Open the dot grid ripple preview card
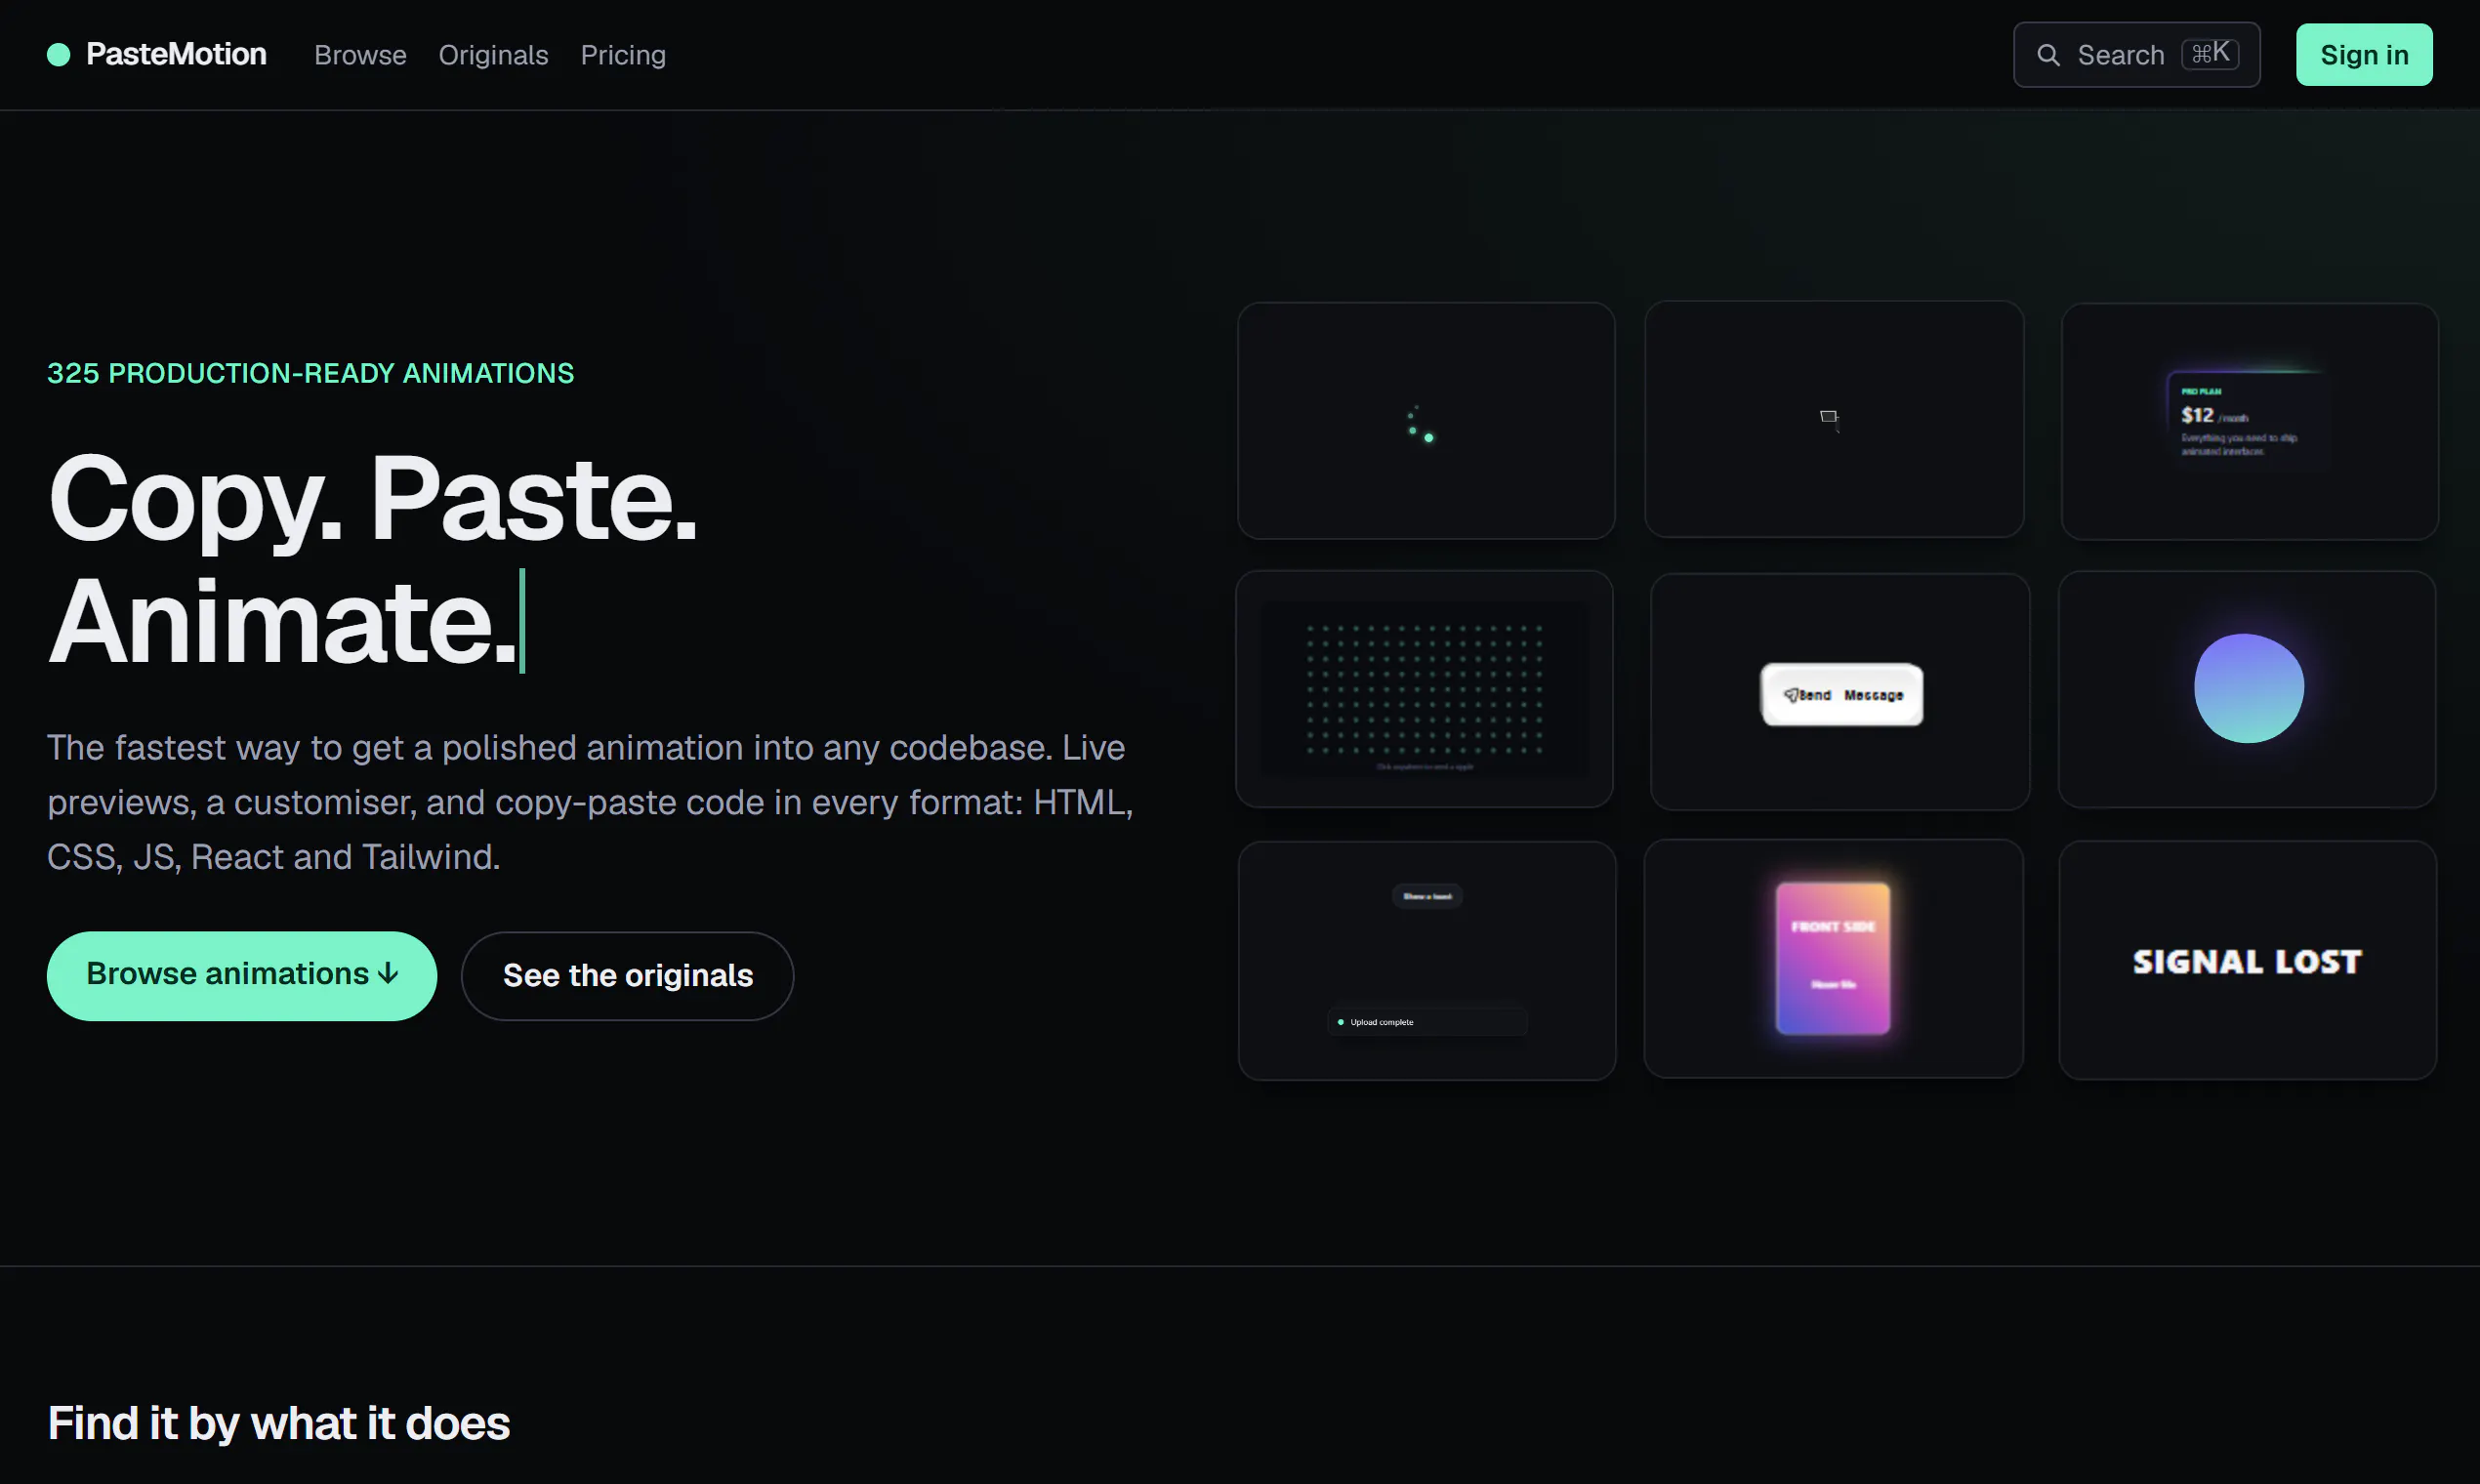Viewport: 2480px width, 1484px height. (x=1424, y=689)
